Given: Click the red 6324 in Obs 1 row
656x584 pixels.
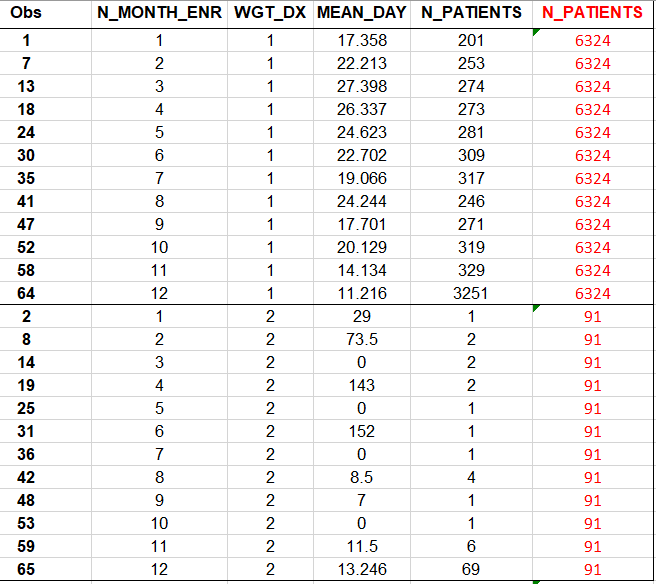Looking at the screenshot, I should pos(593,41).
